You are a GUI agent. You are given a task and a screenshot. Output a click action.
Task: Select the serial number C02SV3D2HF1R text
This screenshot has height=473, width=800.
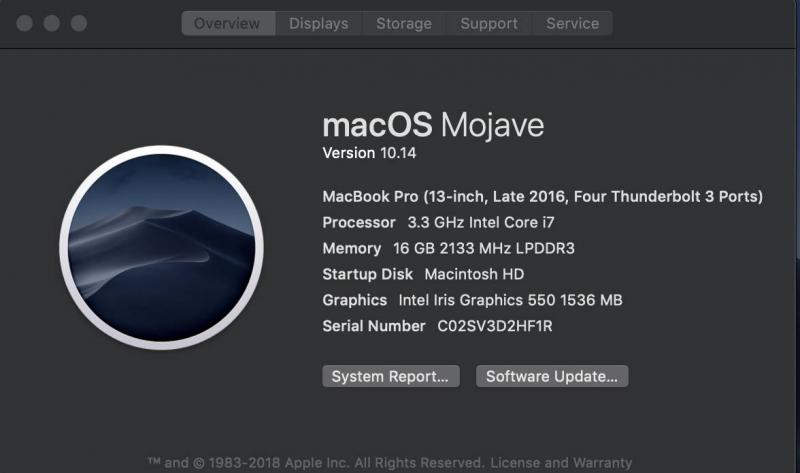pos(495,326)
